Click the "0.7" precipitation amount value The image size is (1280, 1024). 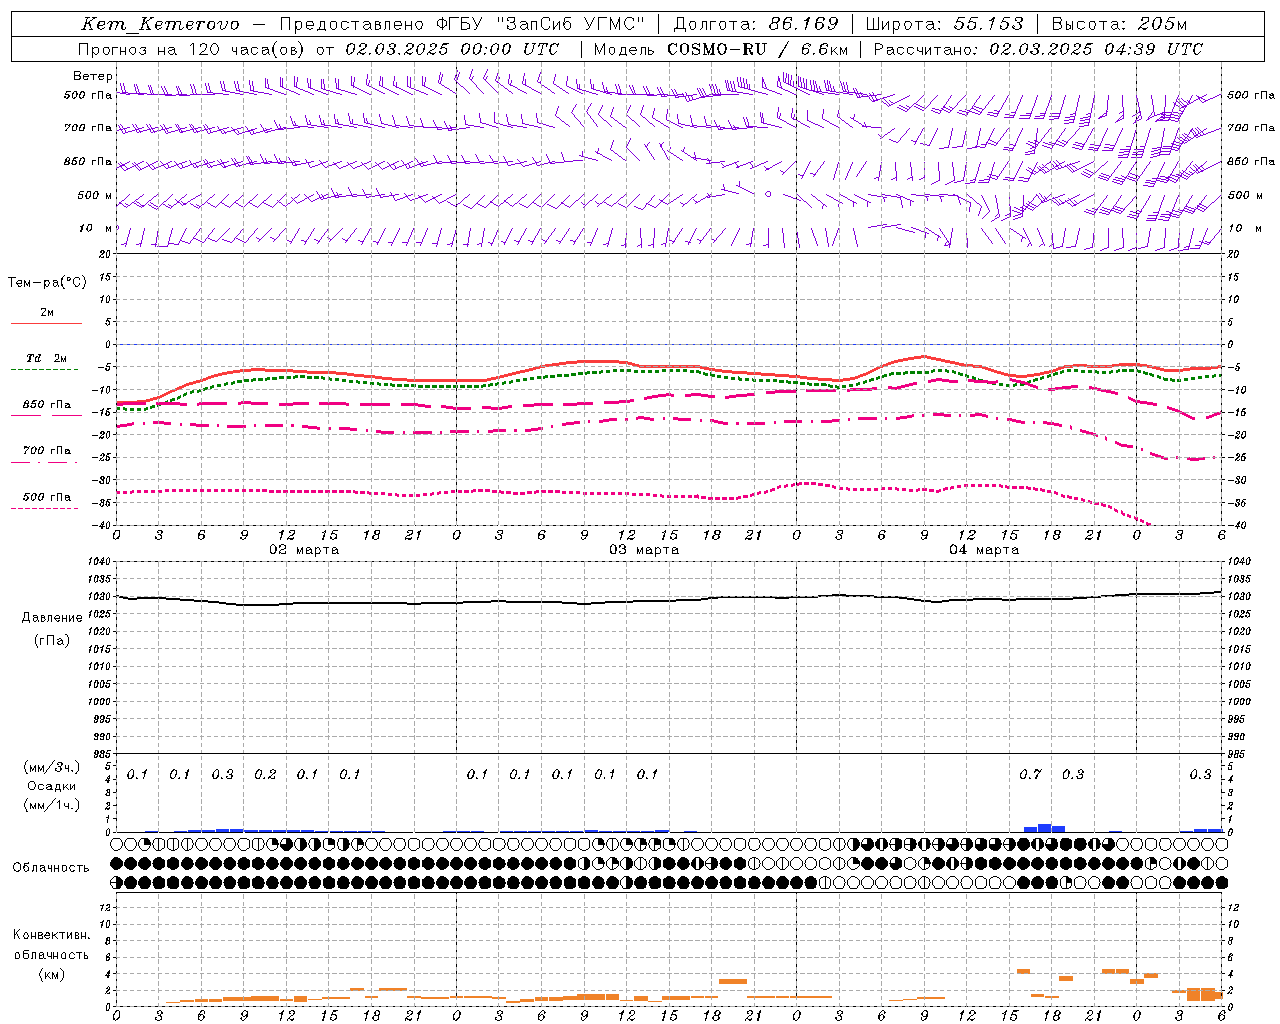click(1030, 775)
